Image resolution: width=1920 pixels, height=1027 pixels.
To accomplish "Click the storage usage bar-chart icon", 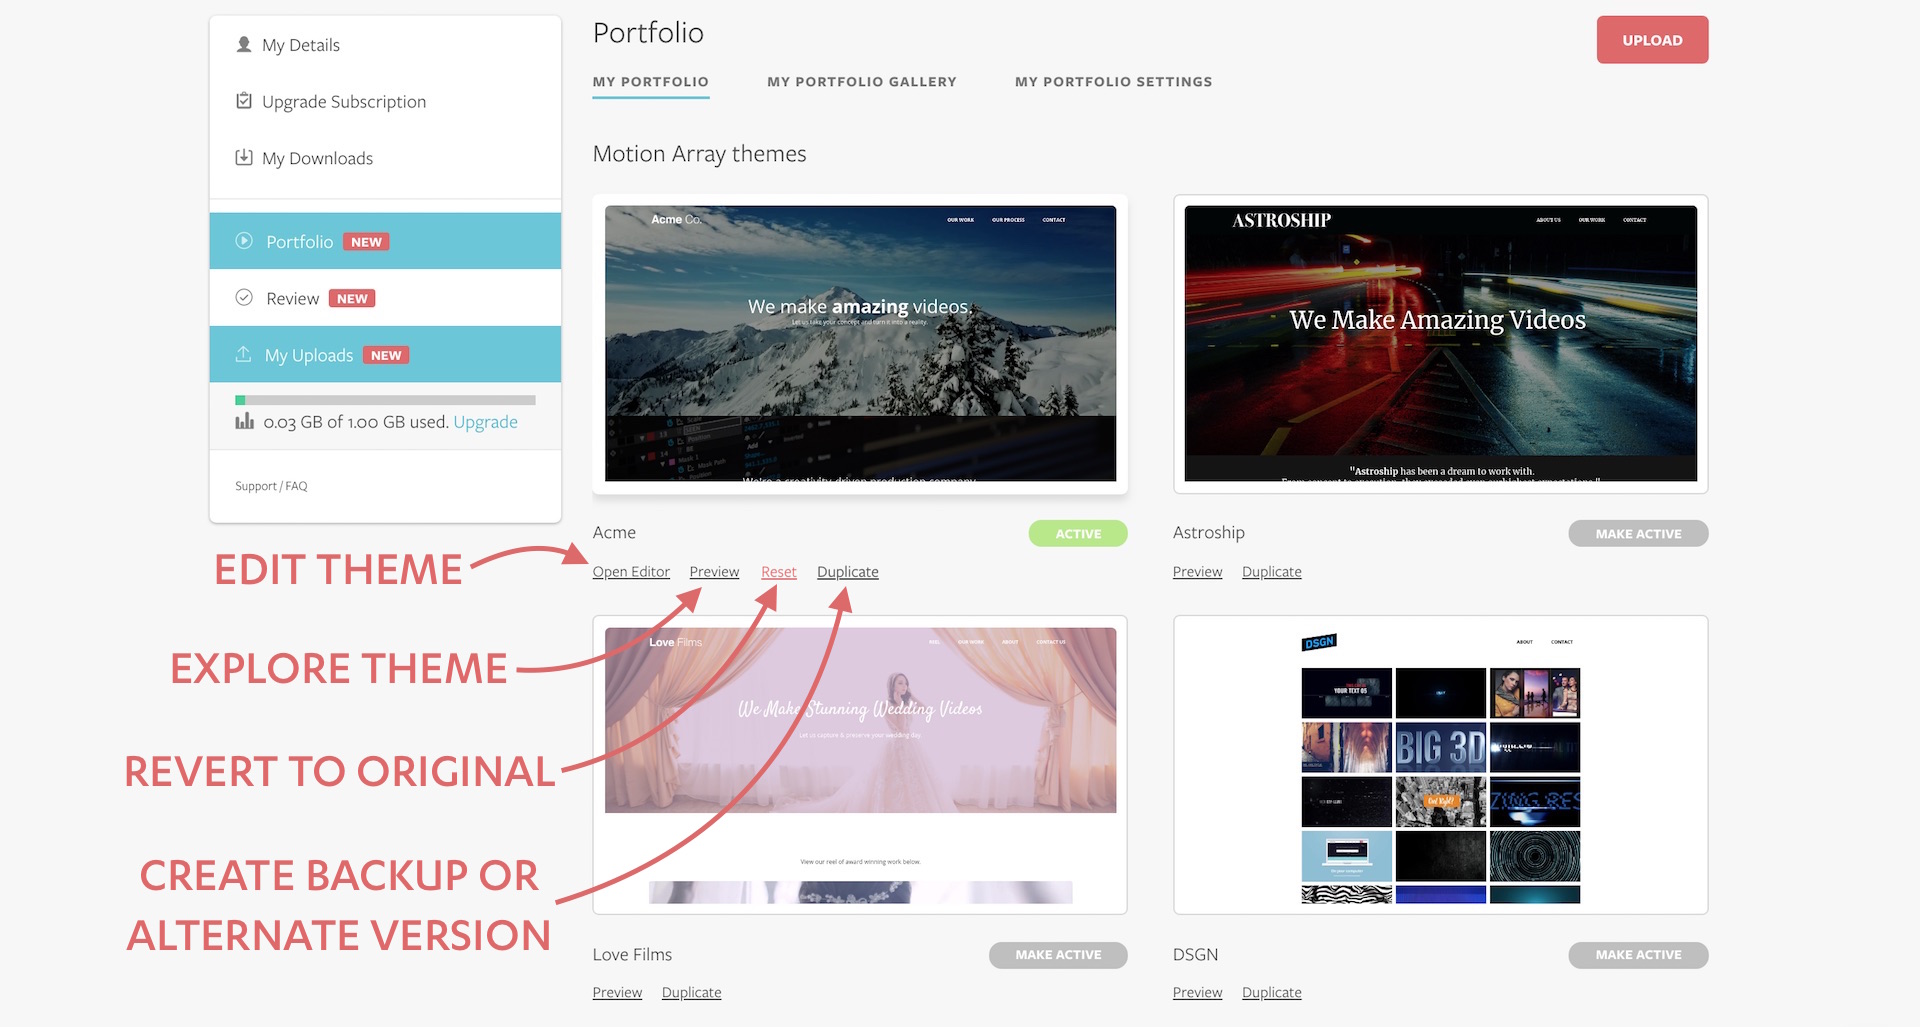I will [244, 421].
